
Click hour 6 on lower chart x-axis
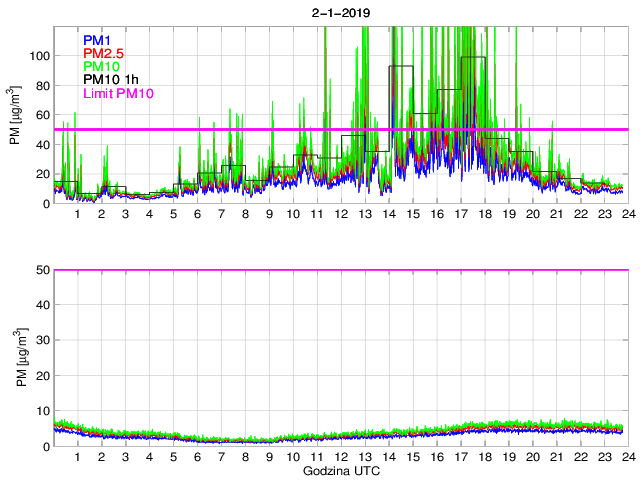[x=198, y=456]
